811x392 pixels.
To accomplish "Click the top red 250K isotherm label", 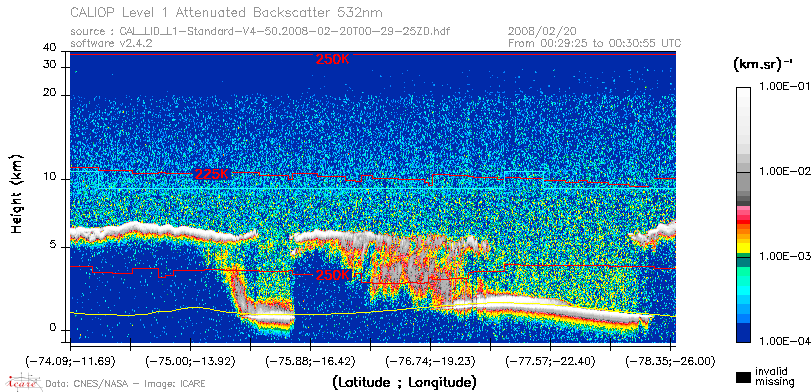I will 333,59.
